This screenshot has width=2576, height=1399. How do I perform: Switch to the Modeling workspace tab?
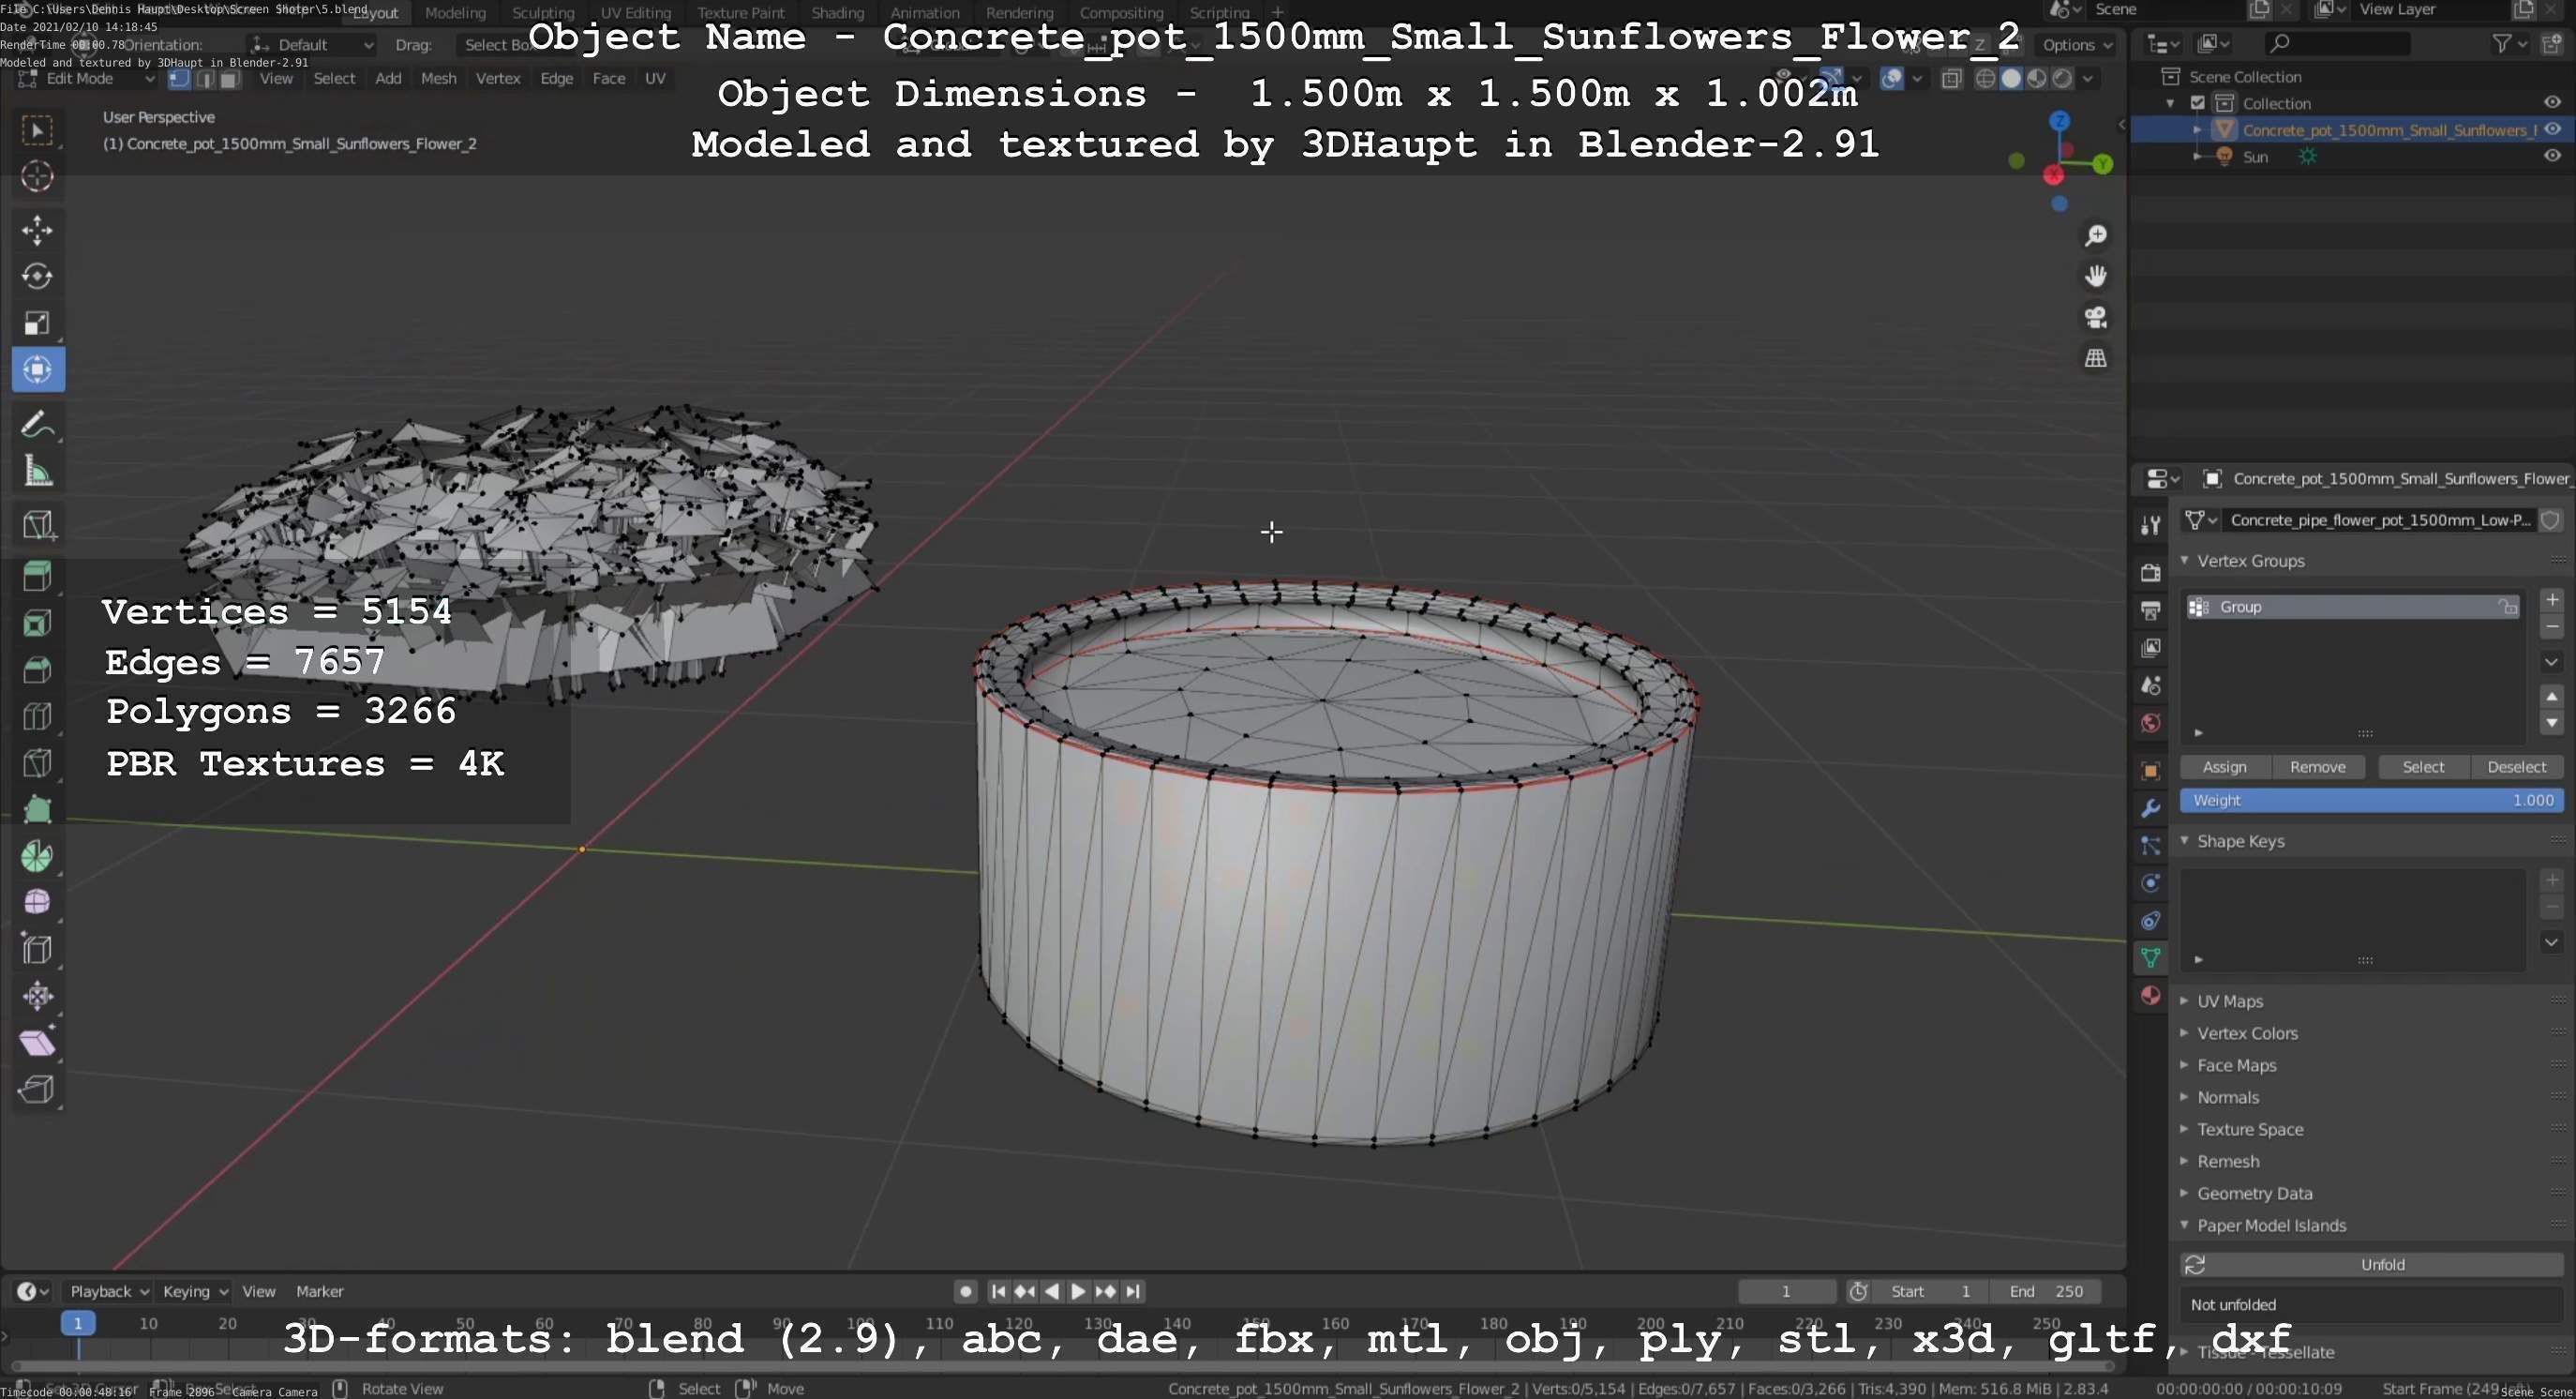click(x=455, y=13)
